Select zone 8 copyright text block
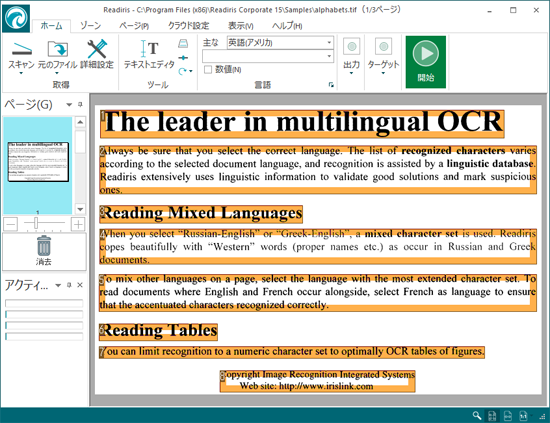This screenshot has width=550, height=423. [318, 381]
